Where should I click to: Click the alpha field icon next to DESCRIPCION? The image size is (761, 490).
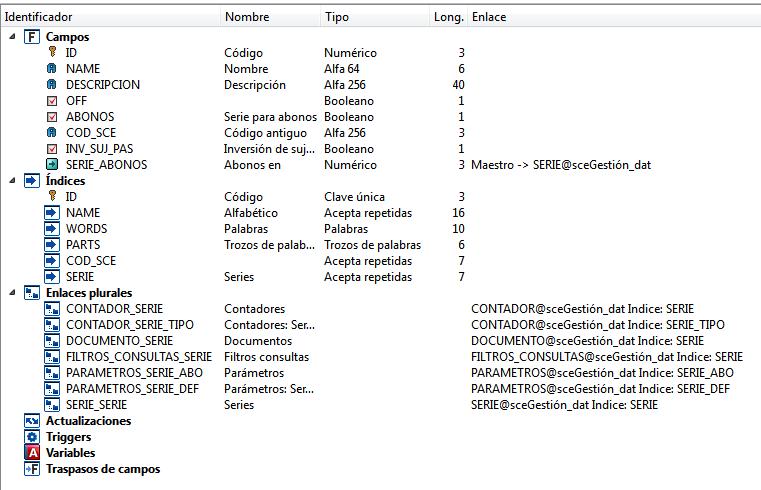pos(52,84)
